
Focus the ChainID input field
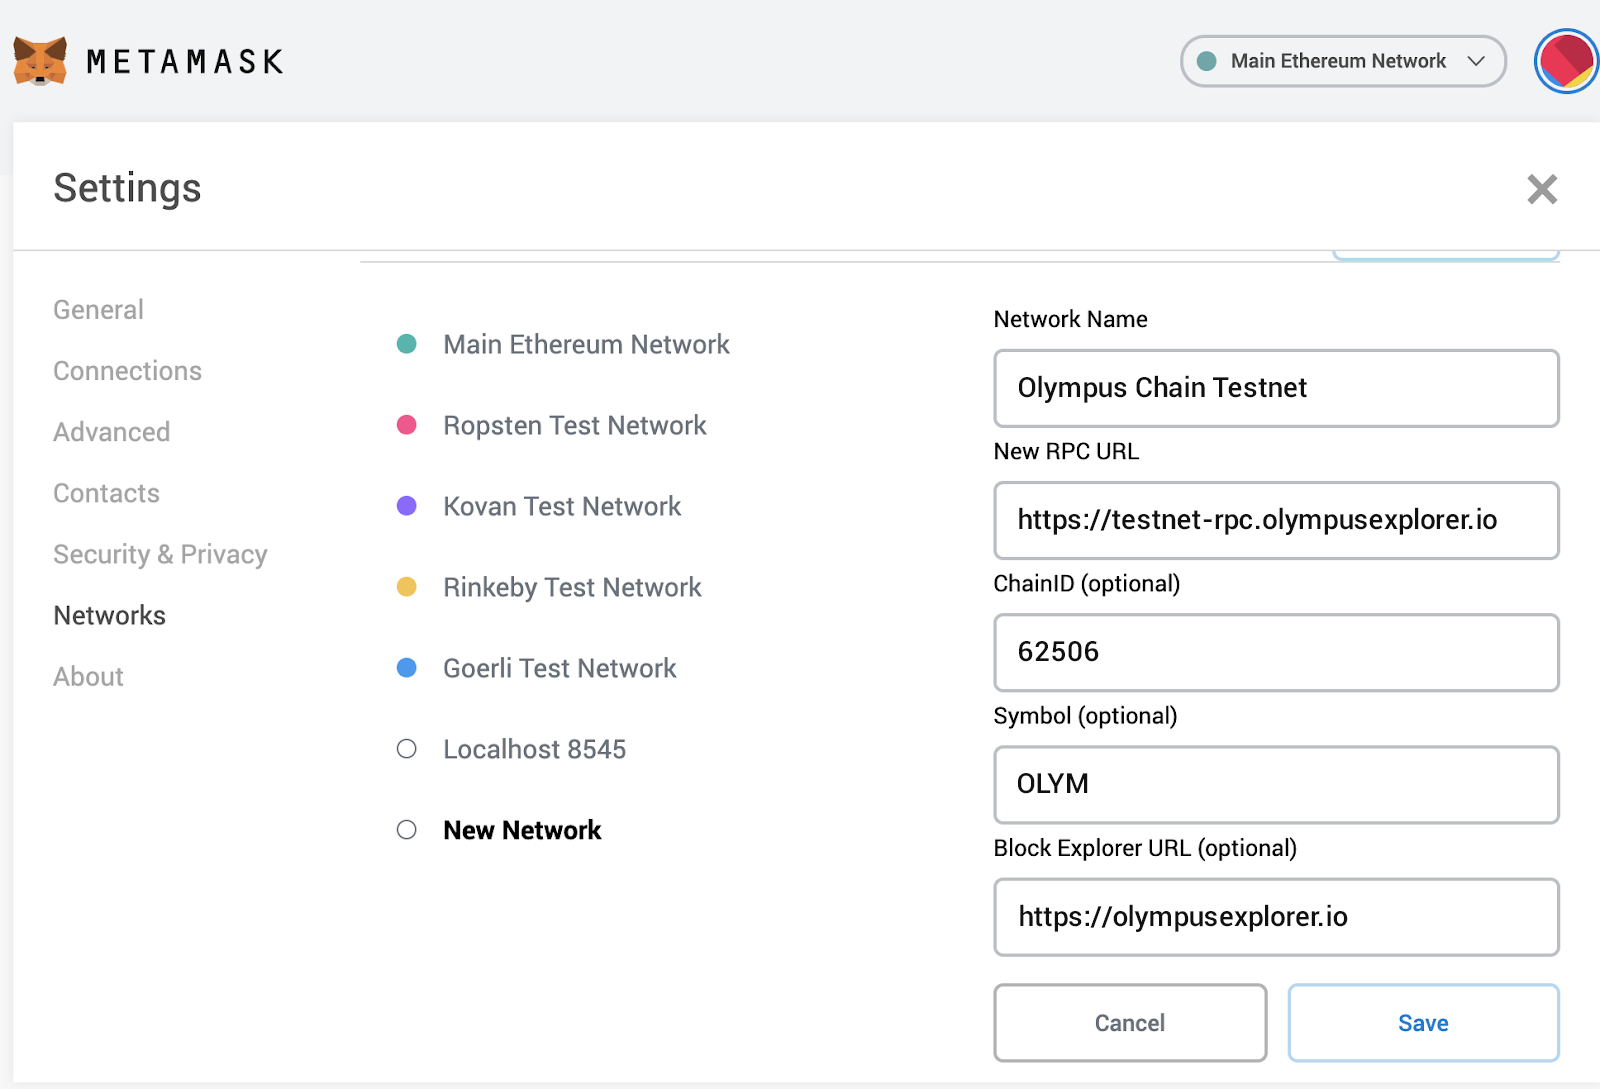click(1276, 652)
